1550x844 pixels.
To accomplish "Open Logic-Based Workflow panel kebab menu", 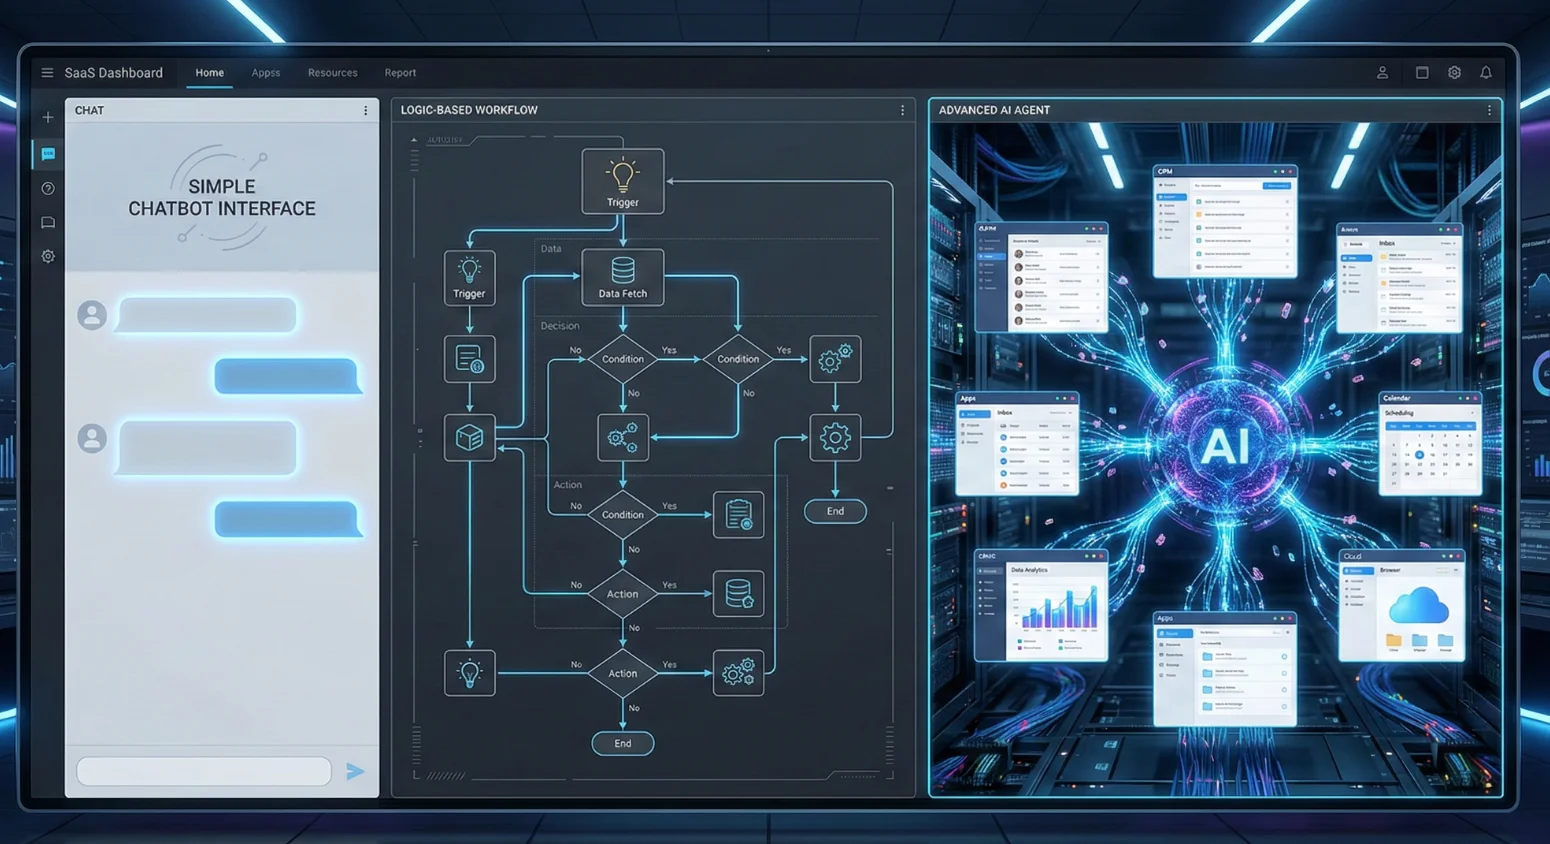I will tap(902, 110).
